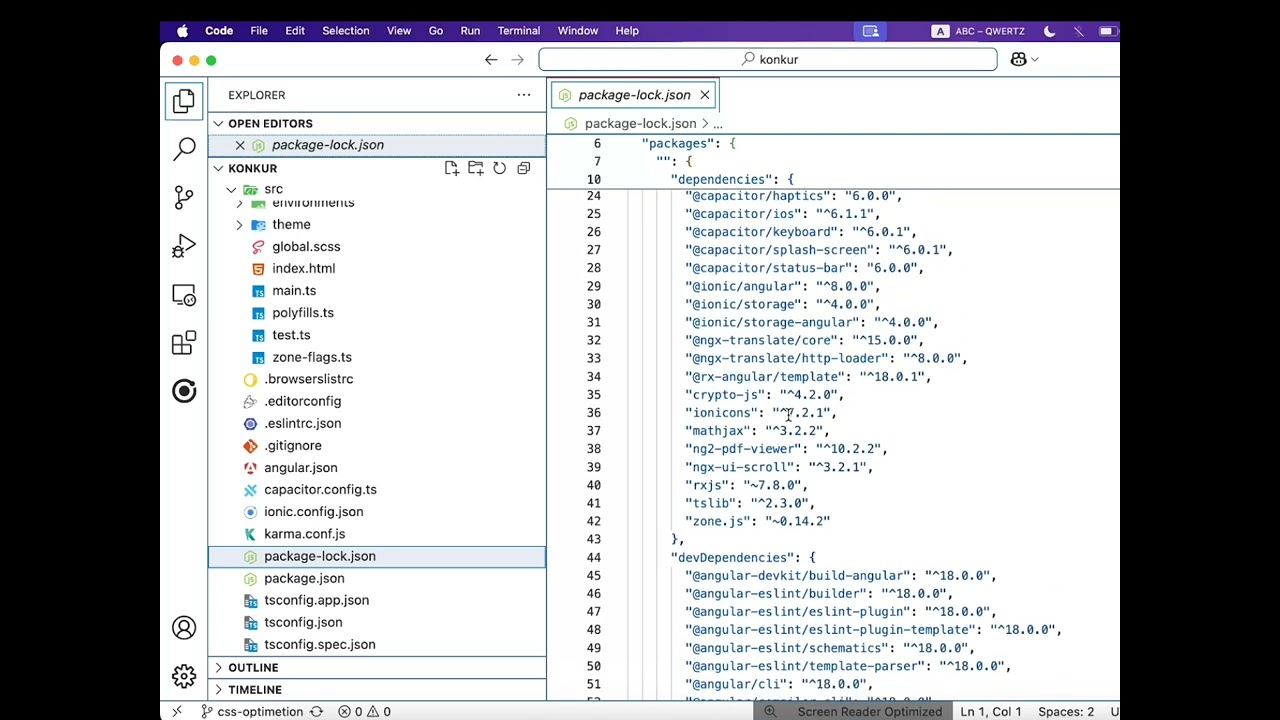Expand the Outline section

click(x=218, y=667)
